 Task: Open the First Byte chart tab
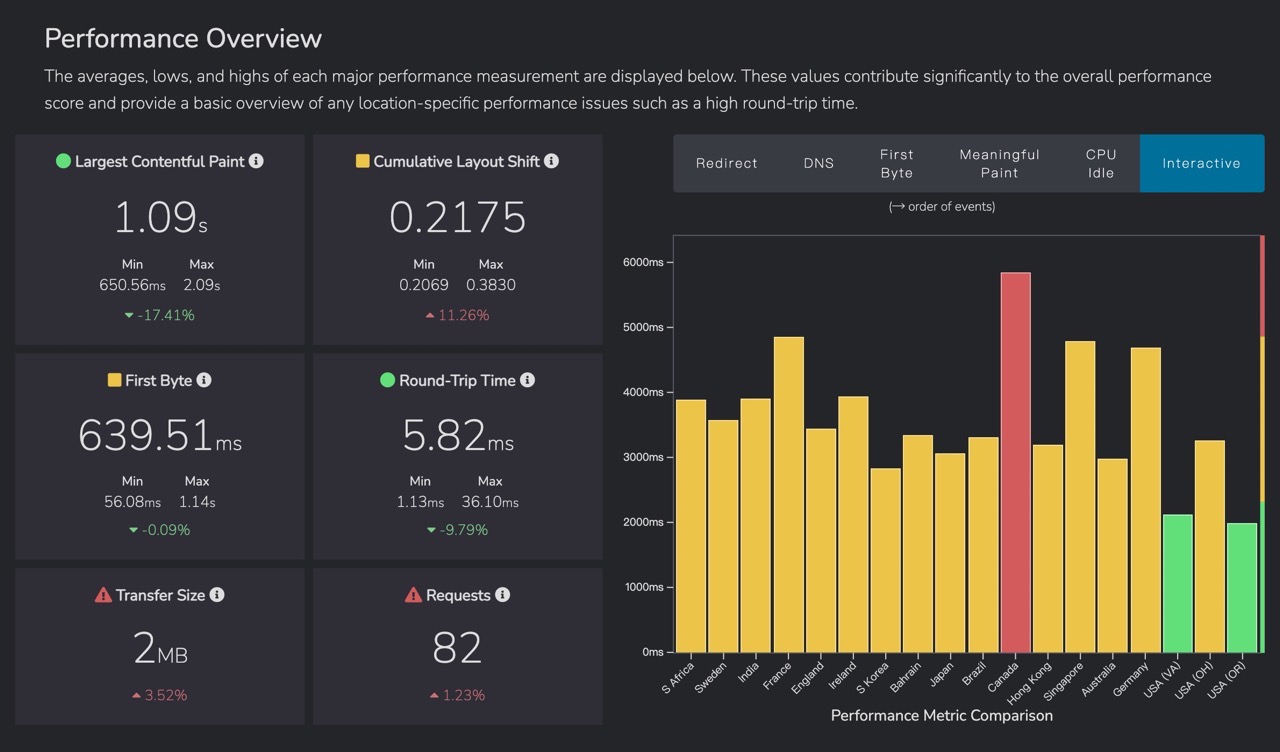pos(897,163)
